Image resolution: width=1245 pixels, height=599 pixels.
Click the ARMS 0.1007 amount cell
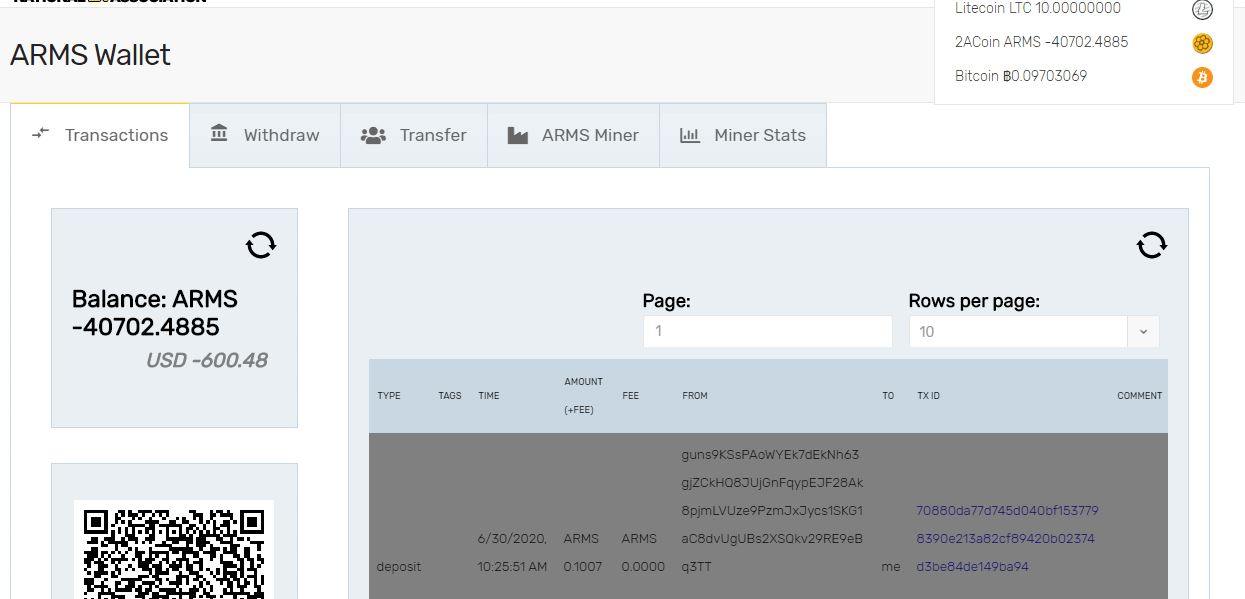point(583,553)
